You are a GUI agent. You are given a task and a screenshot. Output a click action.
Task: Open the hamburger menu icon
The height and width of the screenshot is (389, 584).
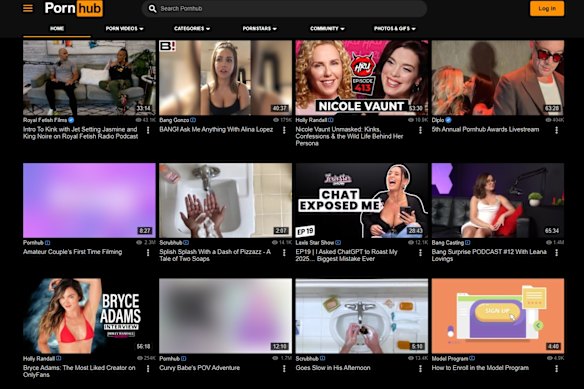[x=28, y=8]
